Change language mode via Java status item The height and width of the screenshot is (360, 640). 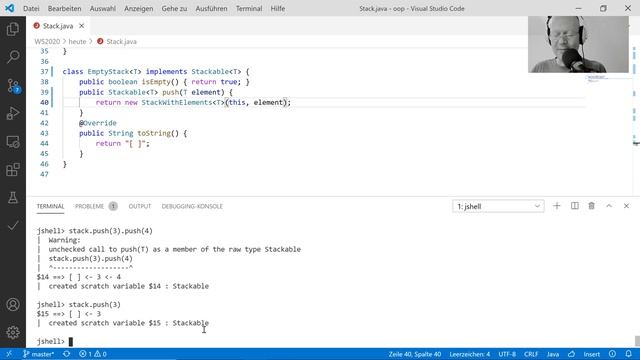click(553, 354)
